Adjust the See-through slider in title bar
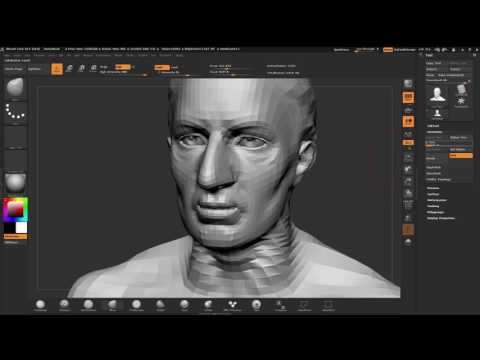 [x=366, y=50]
